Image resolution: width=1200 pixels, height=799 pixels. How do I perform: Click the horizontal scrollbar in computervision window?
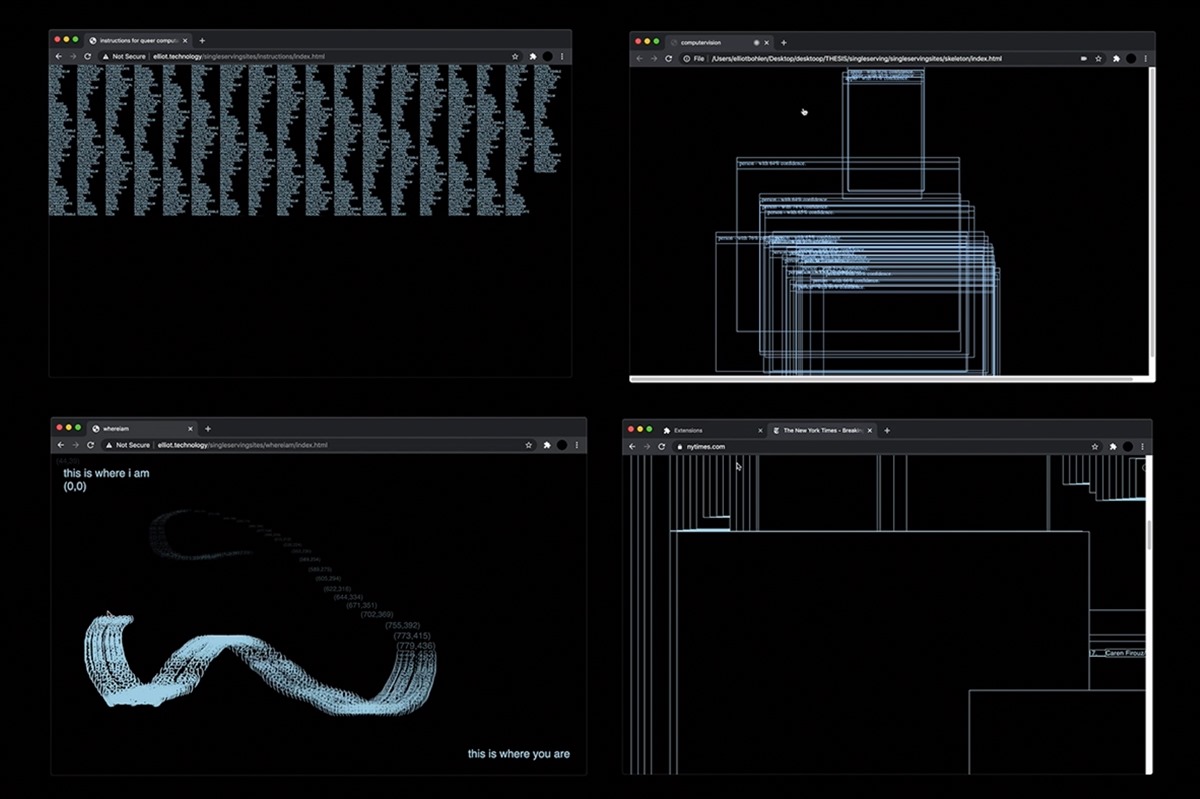pos(881,379)
